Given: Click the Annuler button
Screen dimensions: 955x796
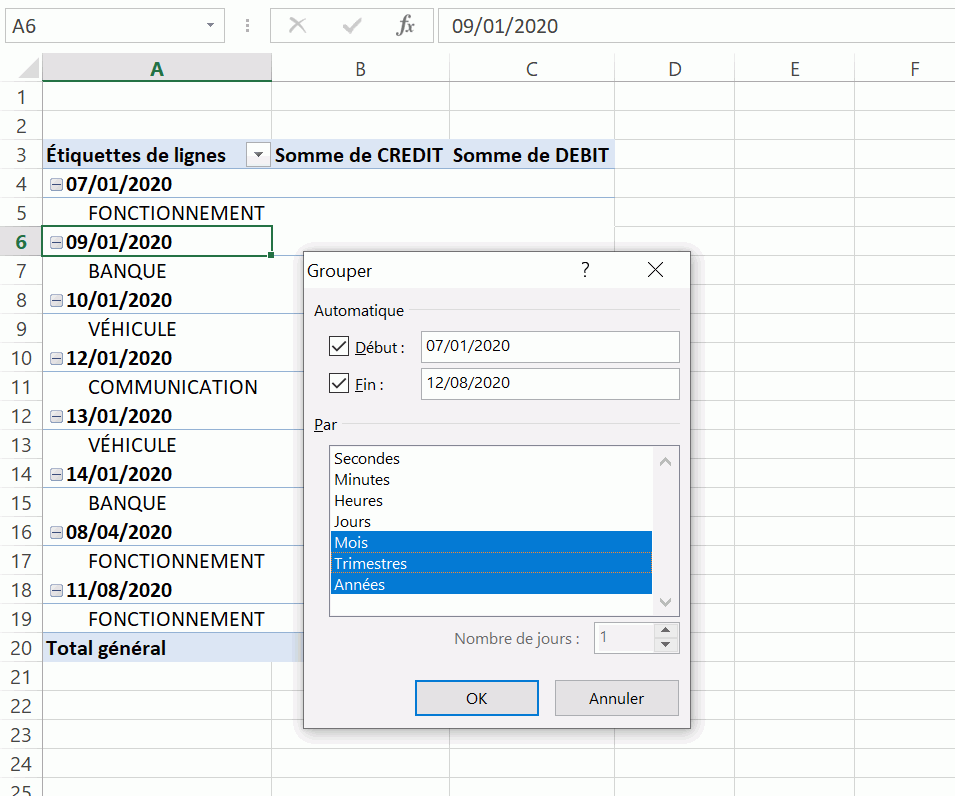Looking at the screenshot, I should coord(616,698).
